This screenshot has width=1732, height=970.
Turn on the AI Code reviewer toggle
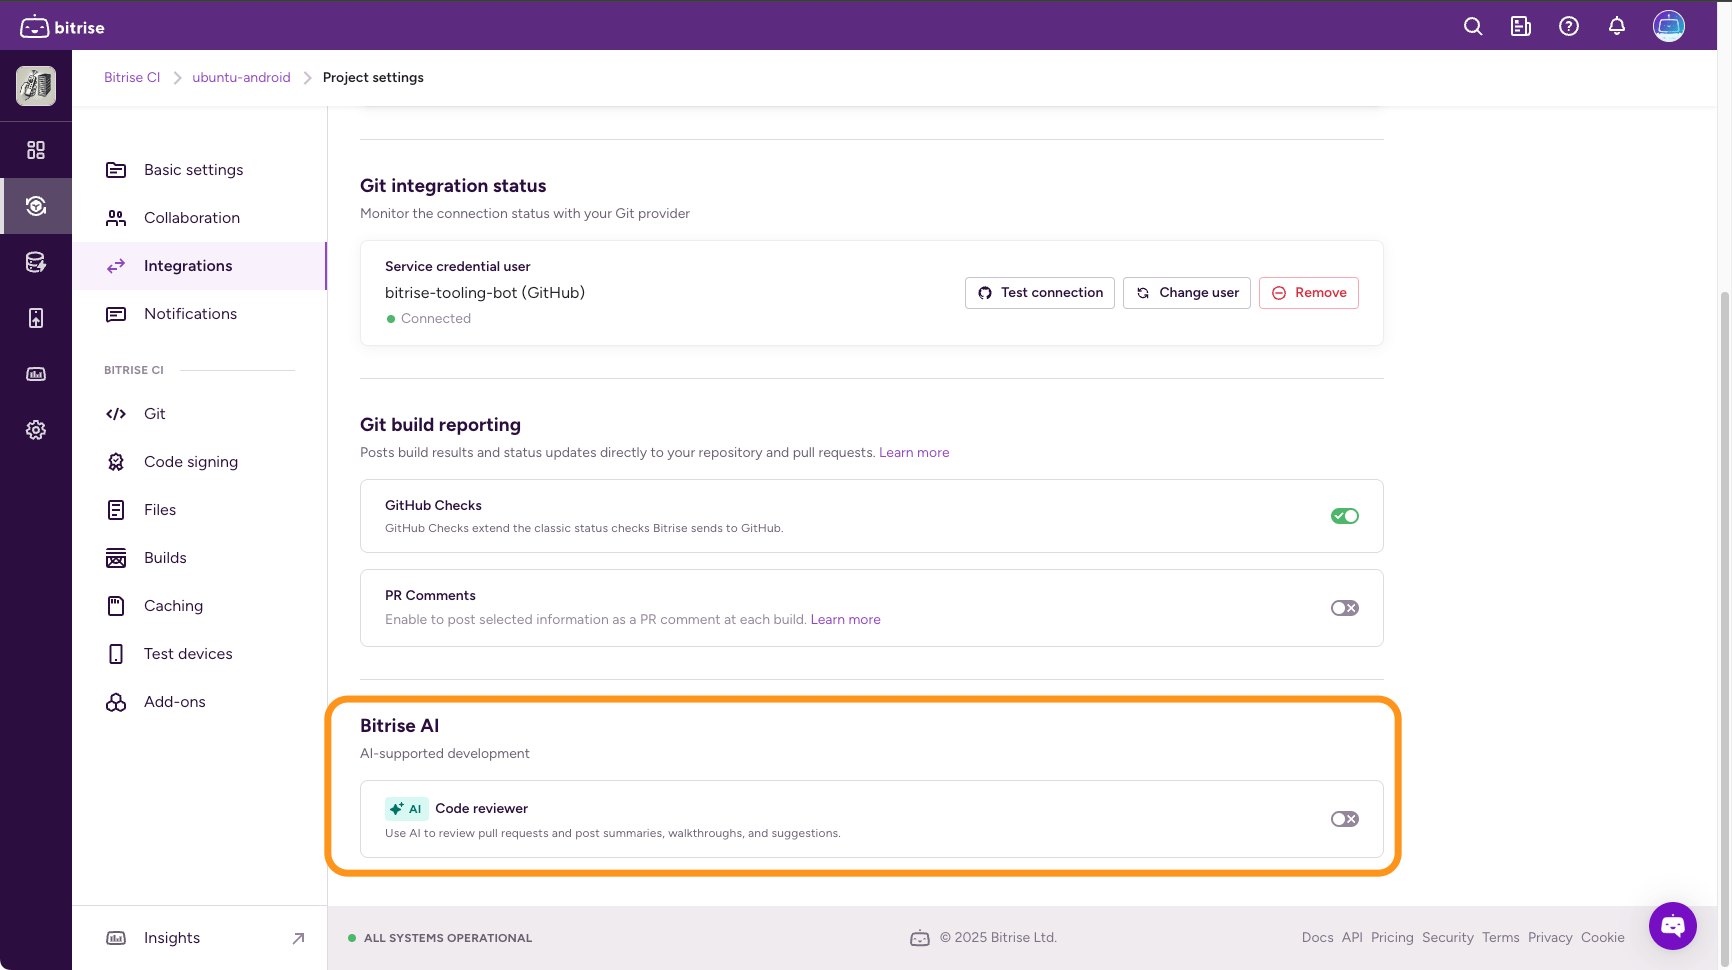click(x=1345, y=819)
